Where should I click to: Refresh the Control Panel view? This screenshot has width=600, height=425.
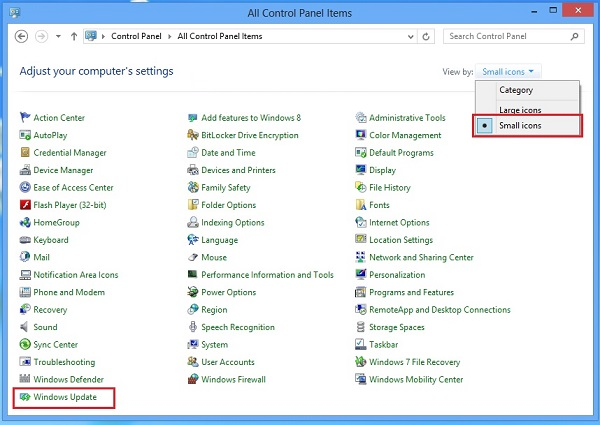[x=427, y=36]
